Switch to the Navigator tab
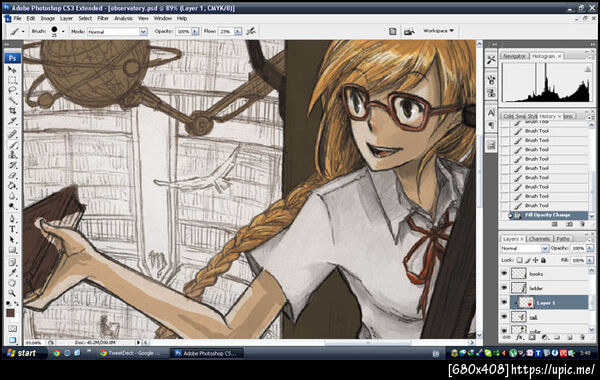Image resolution: width=600 pixels, height=380 pixels. pos(514,56)
